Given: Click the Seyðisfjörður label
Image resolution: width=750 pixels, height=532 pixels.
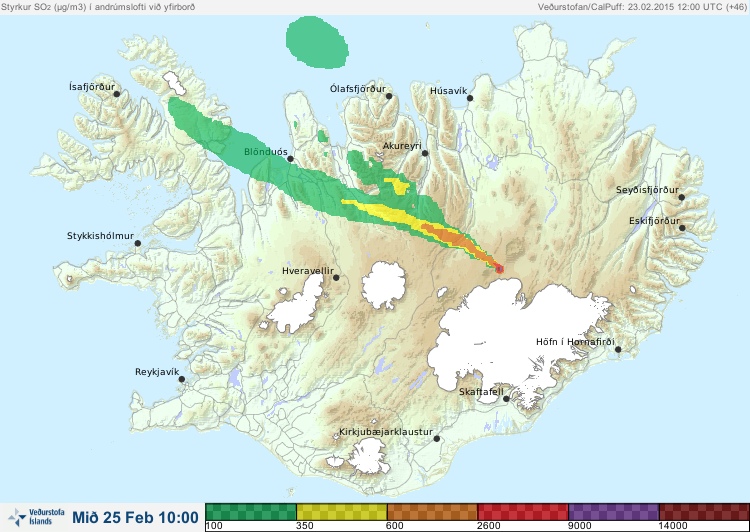Looking at the screenshot, I should 647,190.
